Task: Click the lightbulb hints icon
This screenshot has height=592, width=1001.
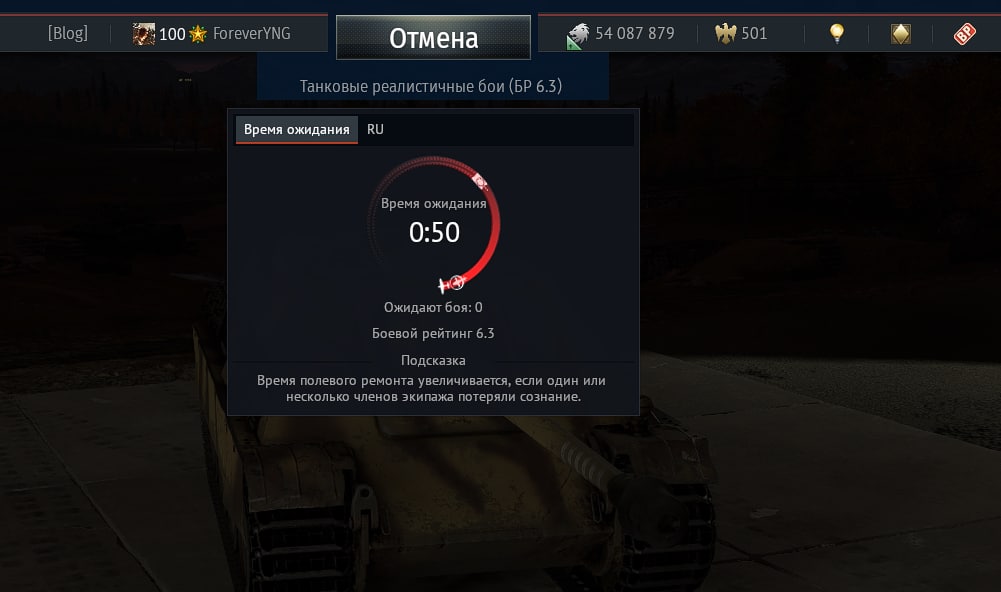Action: 836,33
